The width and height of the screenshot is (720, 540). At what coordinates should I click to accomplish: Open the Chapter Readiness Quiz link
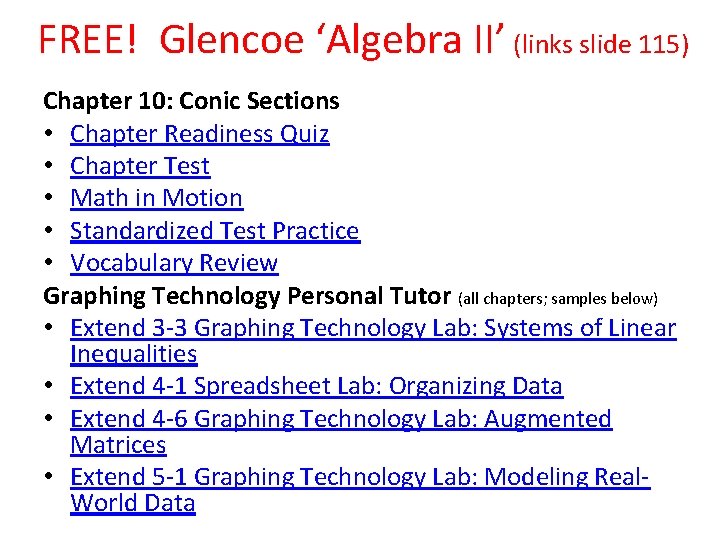200,135
